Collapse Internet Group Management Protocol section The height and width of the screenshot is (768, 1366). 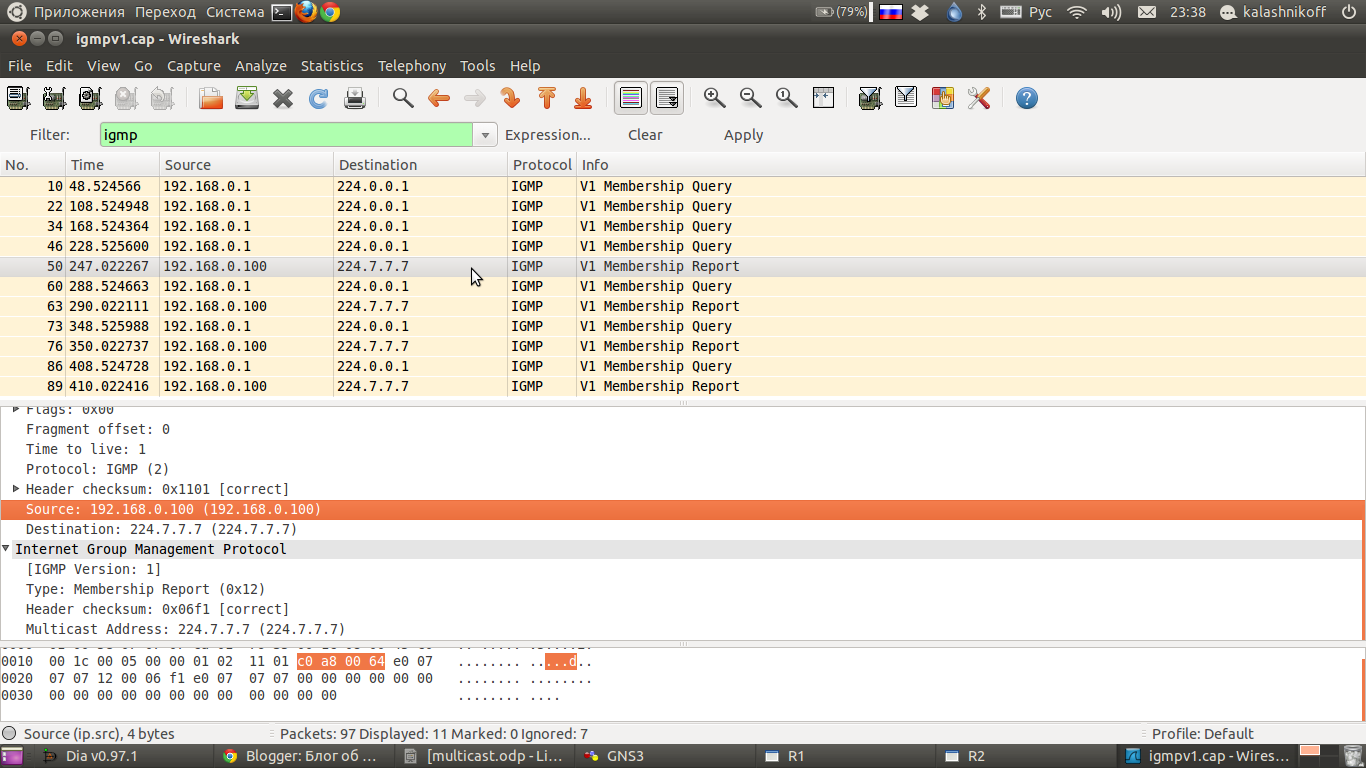(x=7, y=549)
